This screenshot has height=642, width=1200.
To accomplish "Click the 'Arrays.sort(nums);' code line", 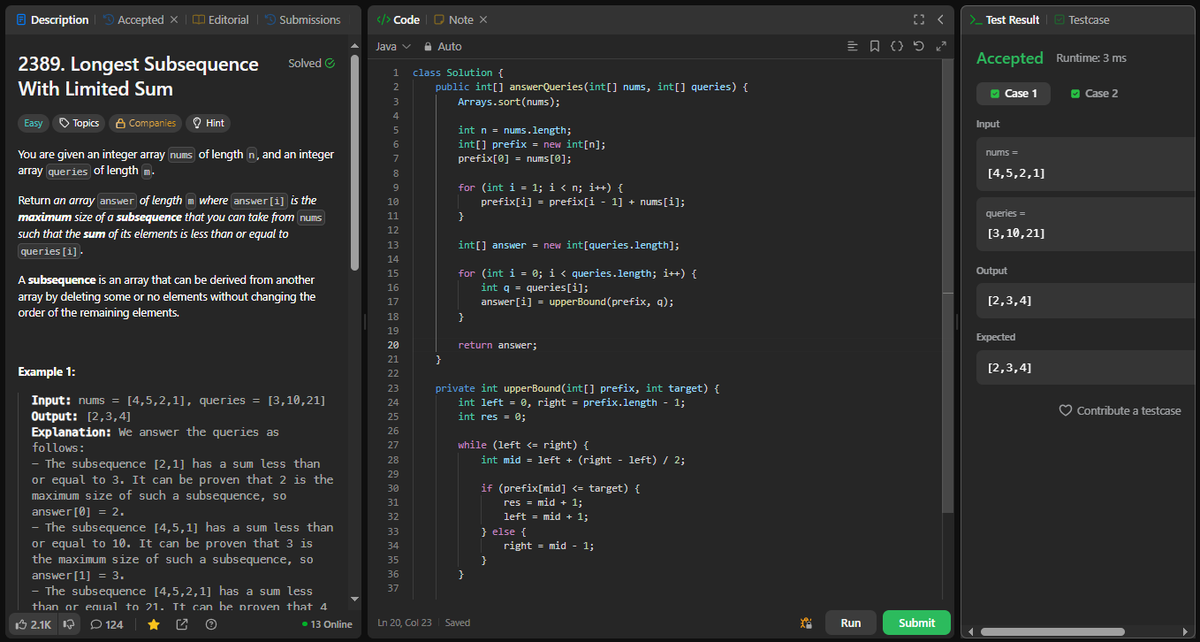I will click(509, 102).
